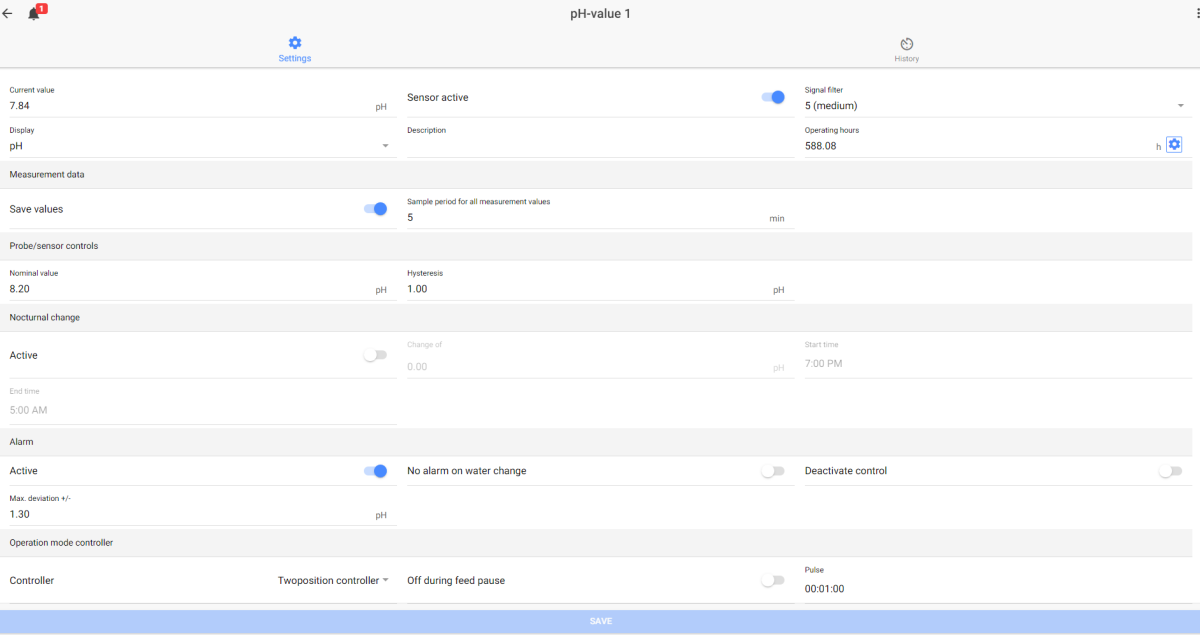Open notifications bell with badge

click(x=35, y=13)
